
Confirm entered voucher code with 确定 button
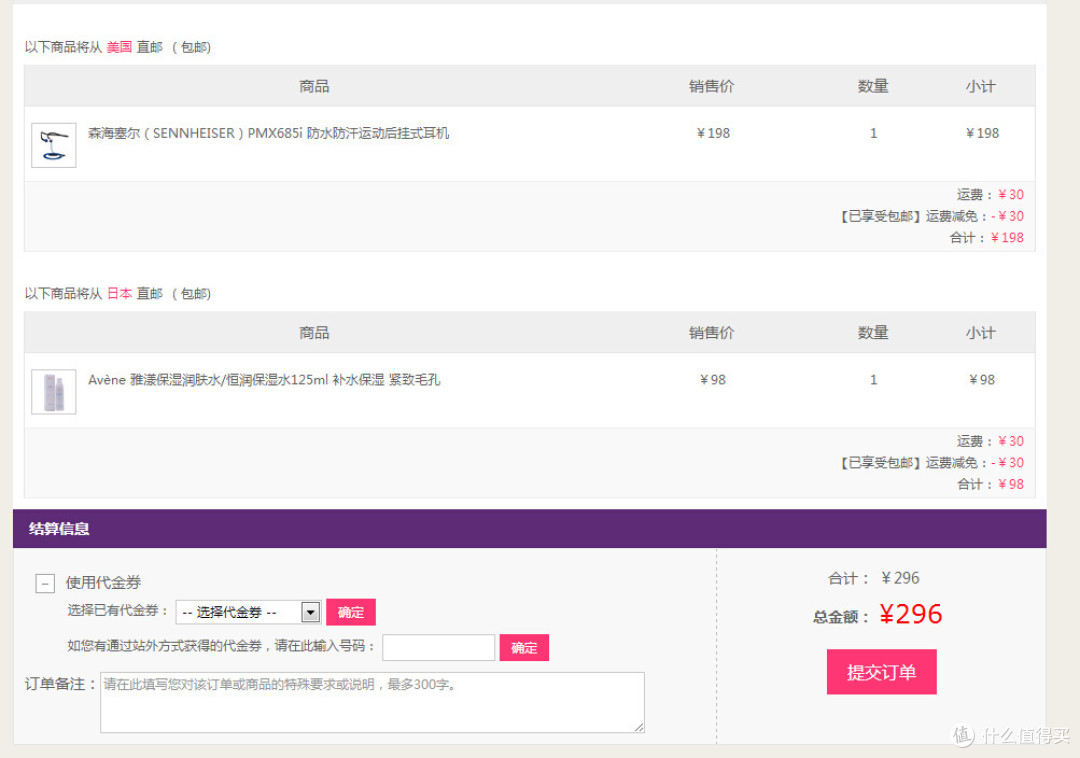pyautogui.click(x=524, y=647)
